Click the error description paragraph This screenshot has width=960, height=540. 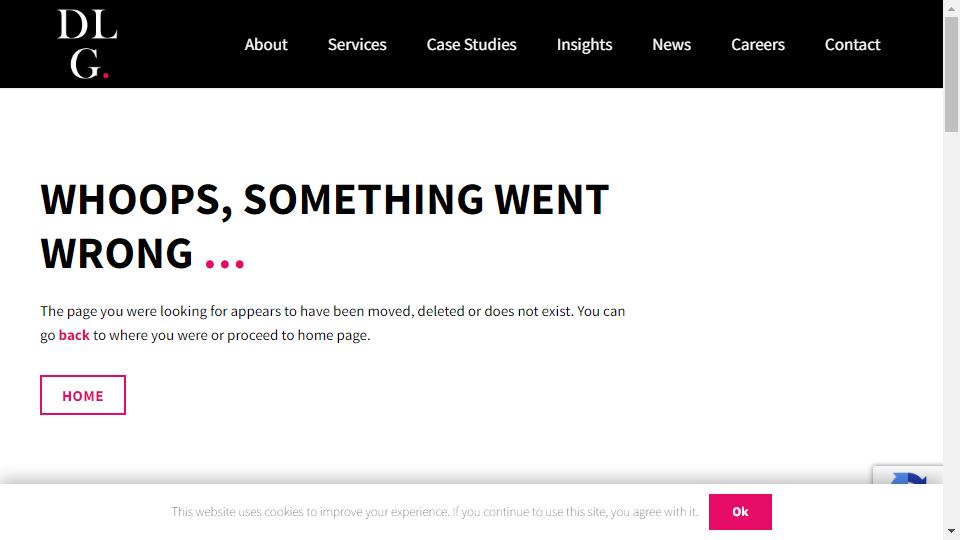[x=332, y=323]
